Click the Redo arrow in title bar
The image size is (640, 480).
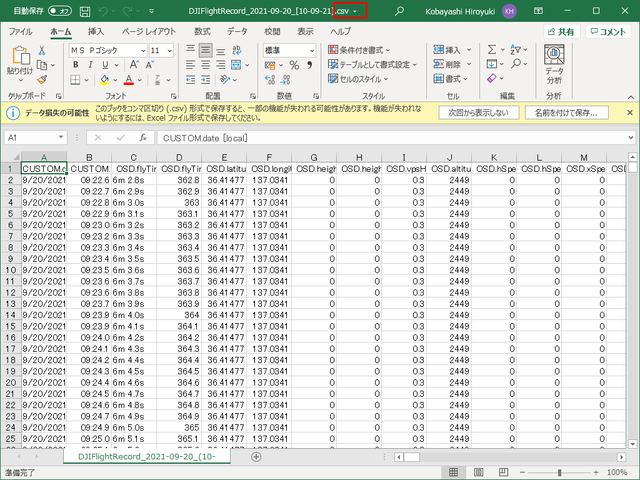[x=128, y=11]
